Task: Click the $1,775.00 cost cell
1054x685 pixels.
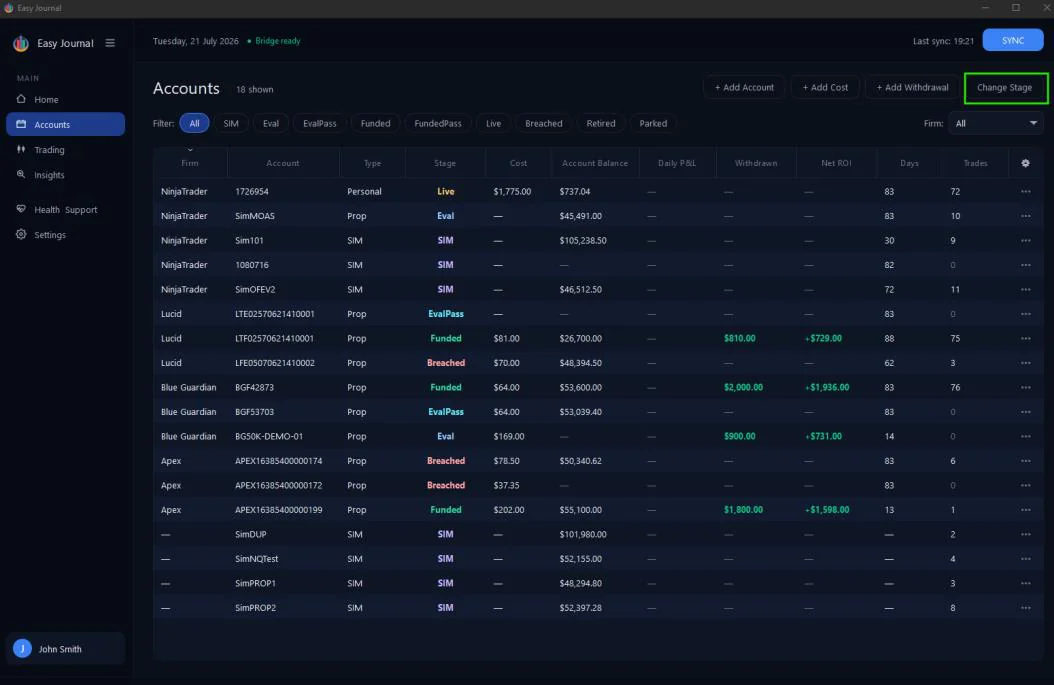Action: (x=512, y=192)
